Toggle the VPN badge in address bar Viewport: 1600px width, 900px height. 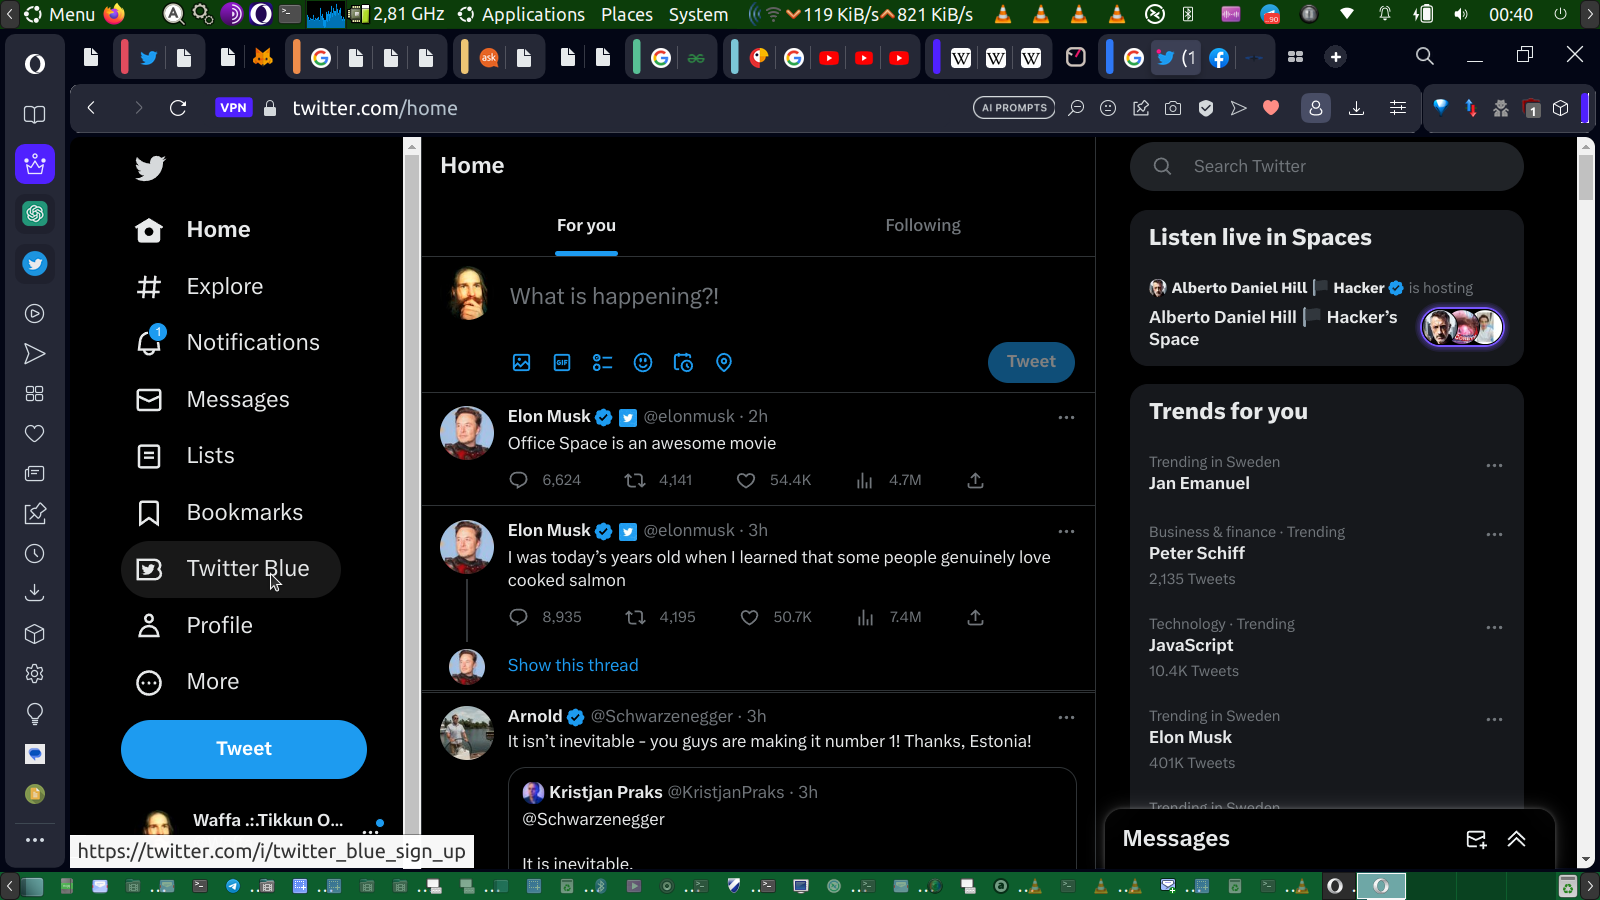pos(233,108)
